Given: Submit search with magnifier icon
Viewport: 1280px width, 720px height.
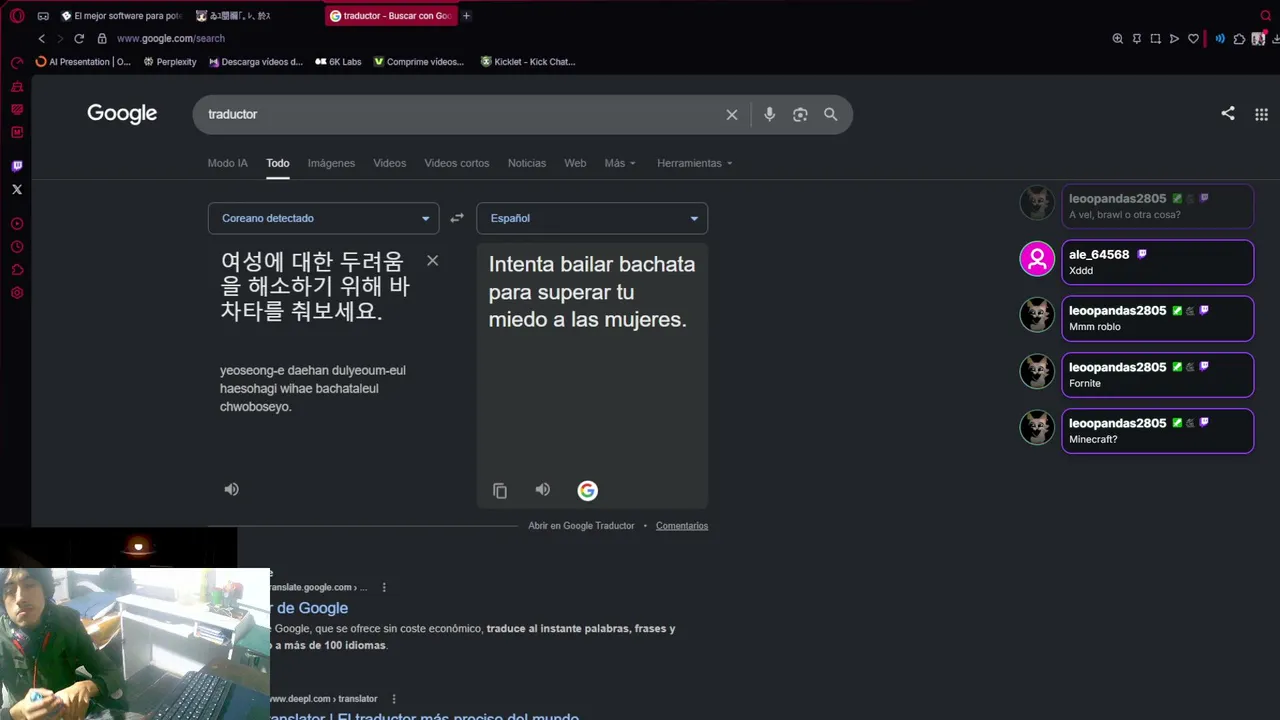Looking at the screenshot, I should tap(831, 115).
